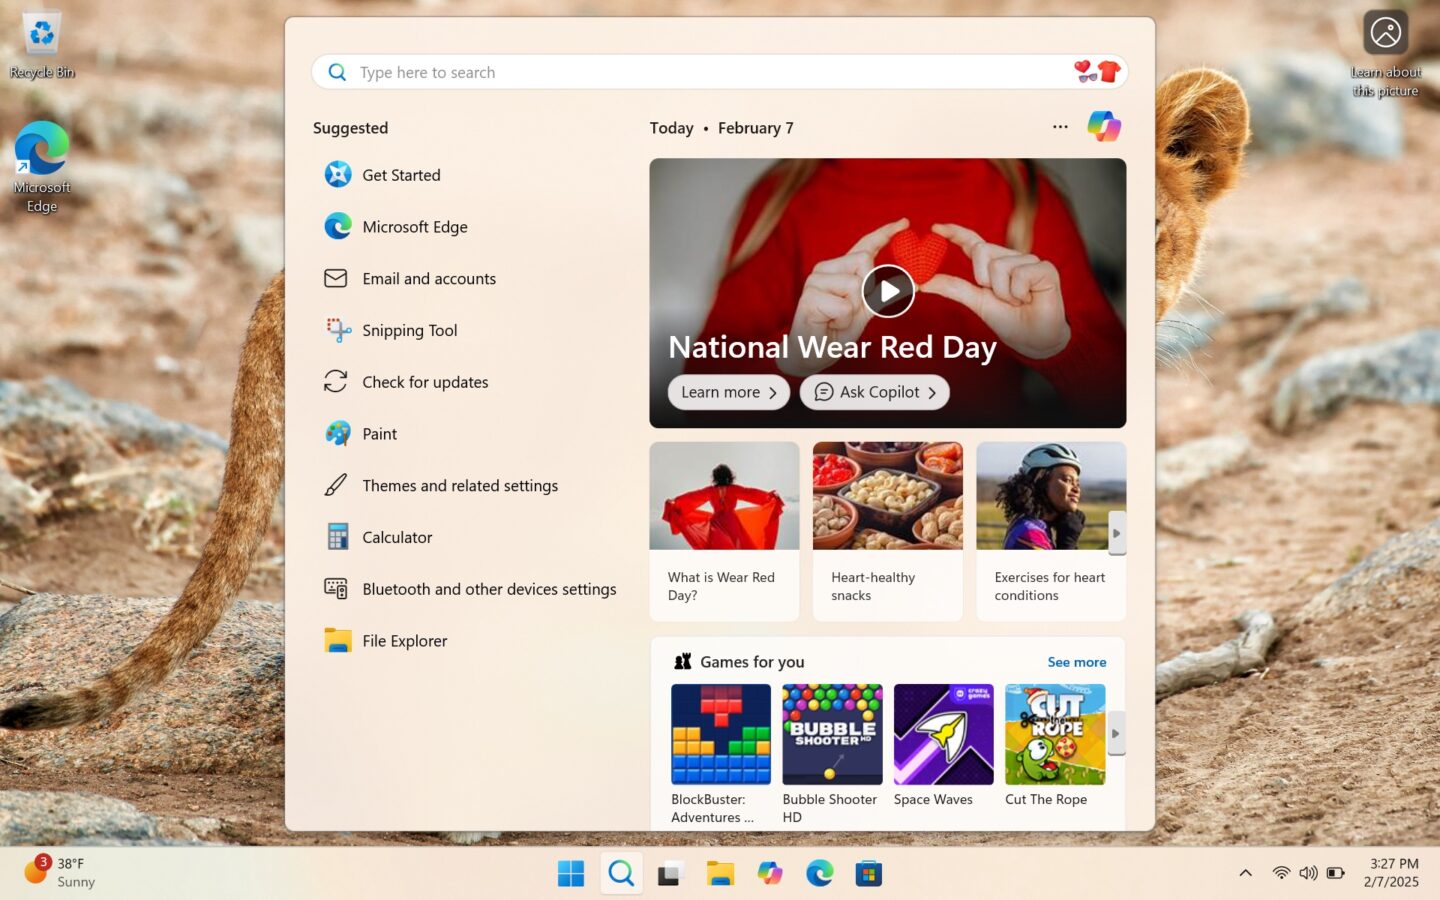Open See more under Games for you
This screenshot has width=1440, height=900.
[1076, 661]
